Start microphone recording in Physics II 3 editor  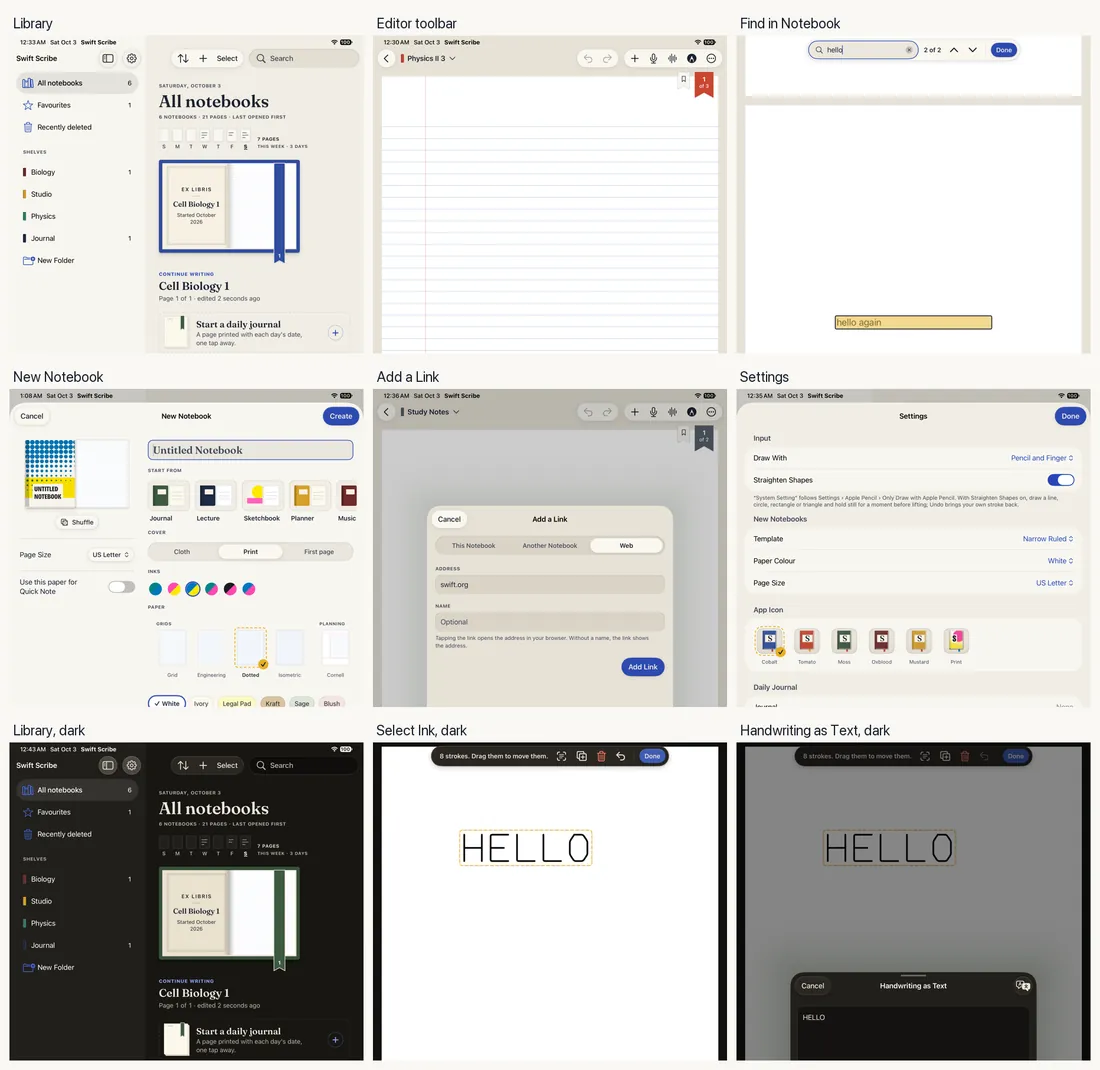[x=653, y=58]
